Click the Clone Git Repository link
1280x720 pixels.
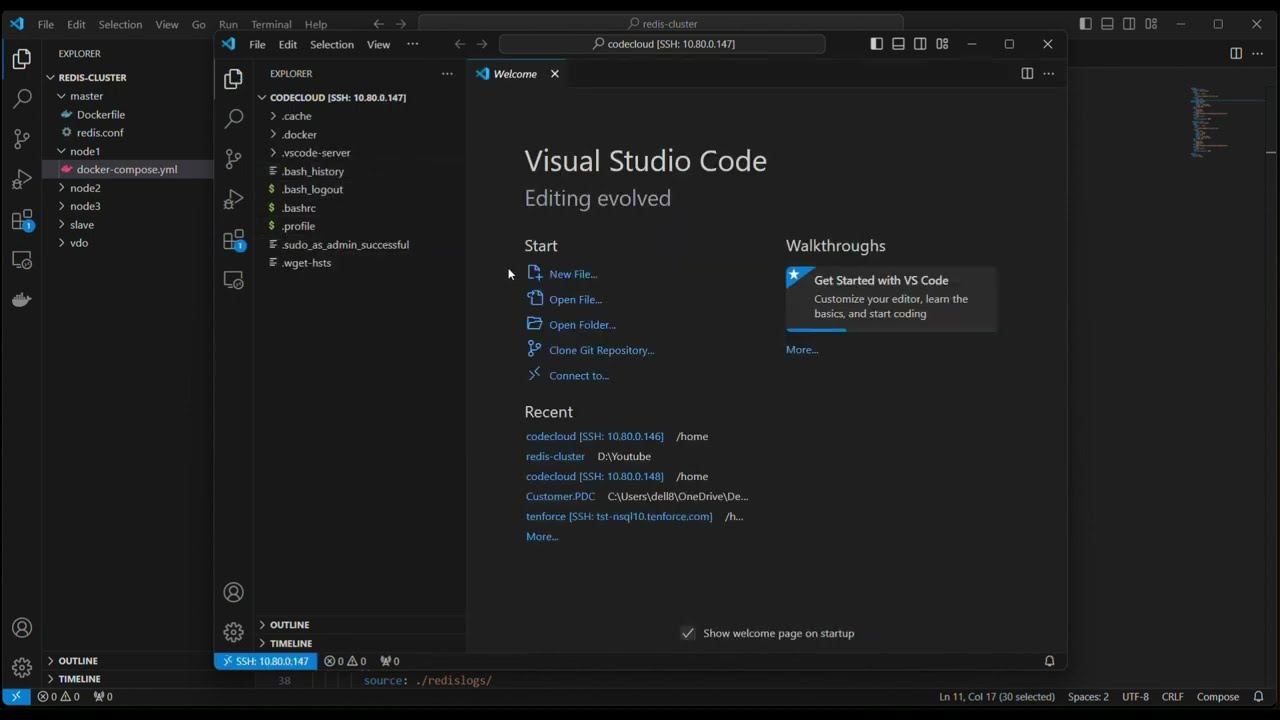click(x=601, y=350)
